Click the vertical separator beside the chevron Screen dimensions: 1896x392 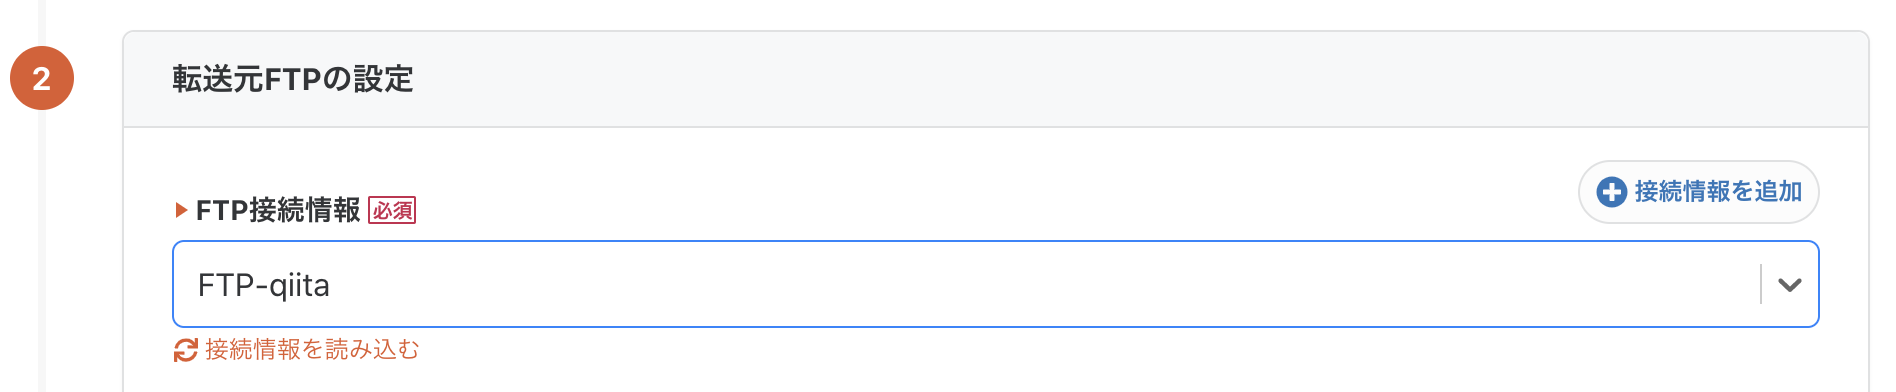coord(1761,284)
